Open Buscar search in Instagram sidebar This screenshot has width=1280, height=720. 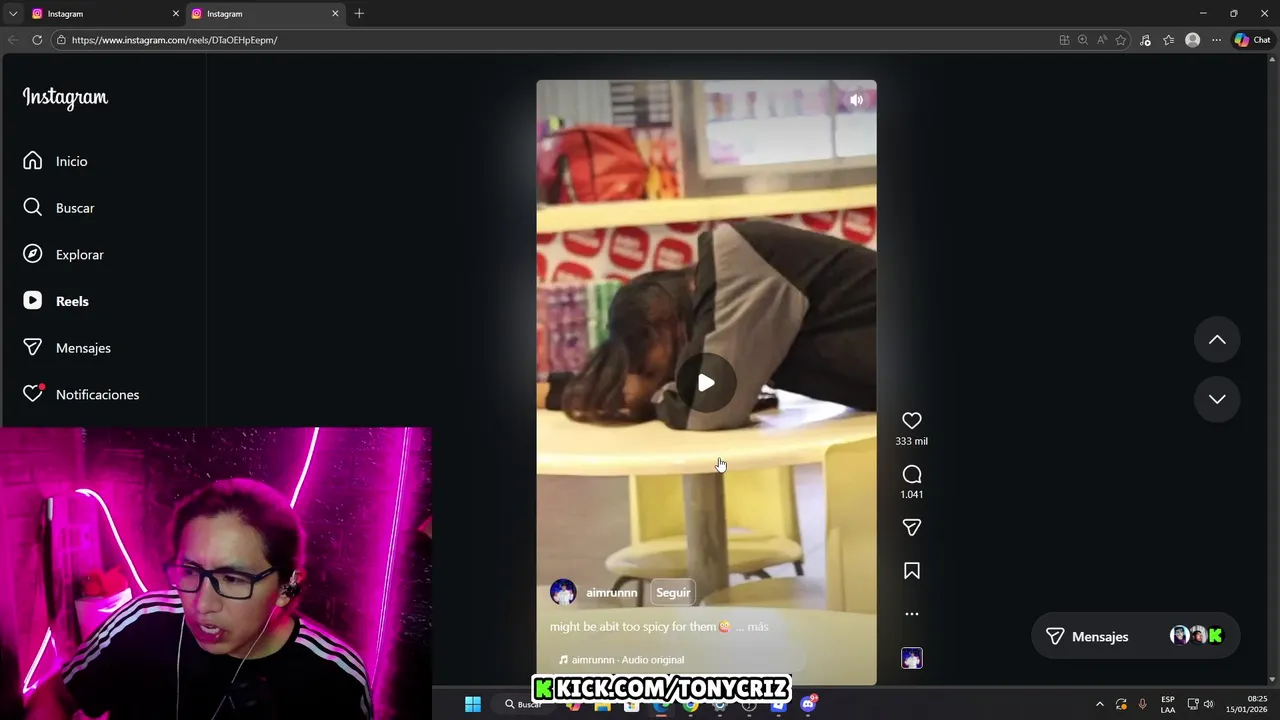(60, 208)
